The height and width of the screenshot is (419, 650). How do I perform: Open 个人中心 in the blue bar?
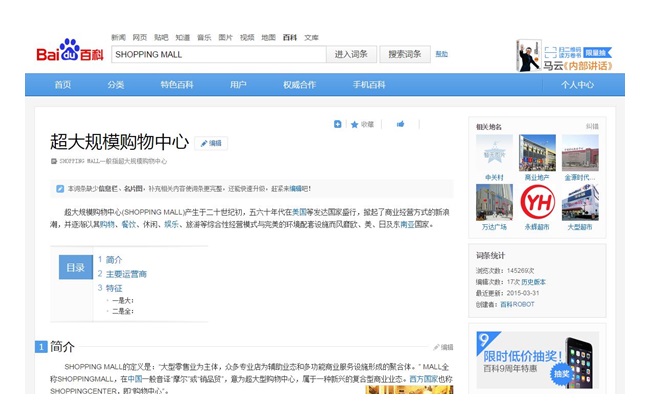(x=577, y=85)
